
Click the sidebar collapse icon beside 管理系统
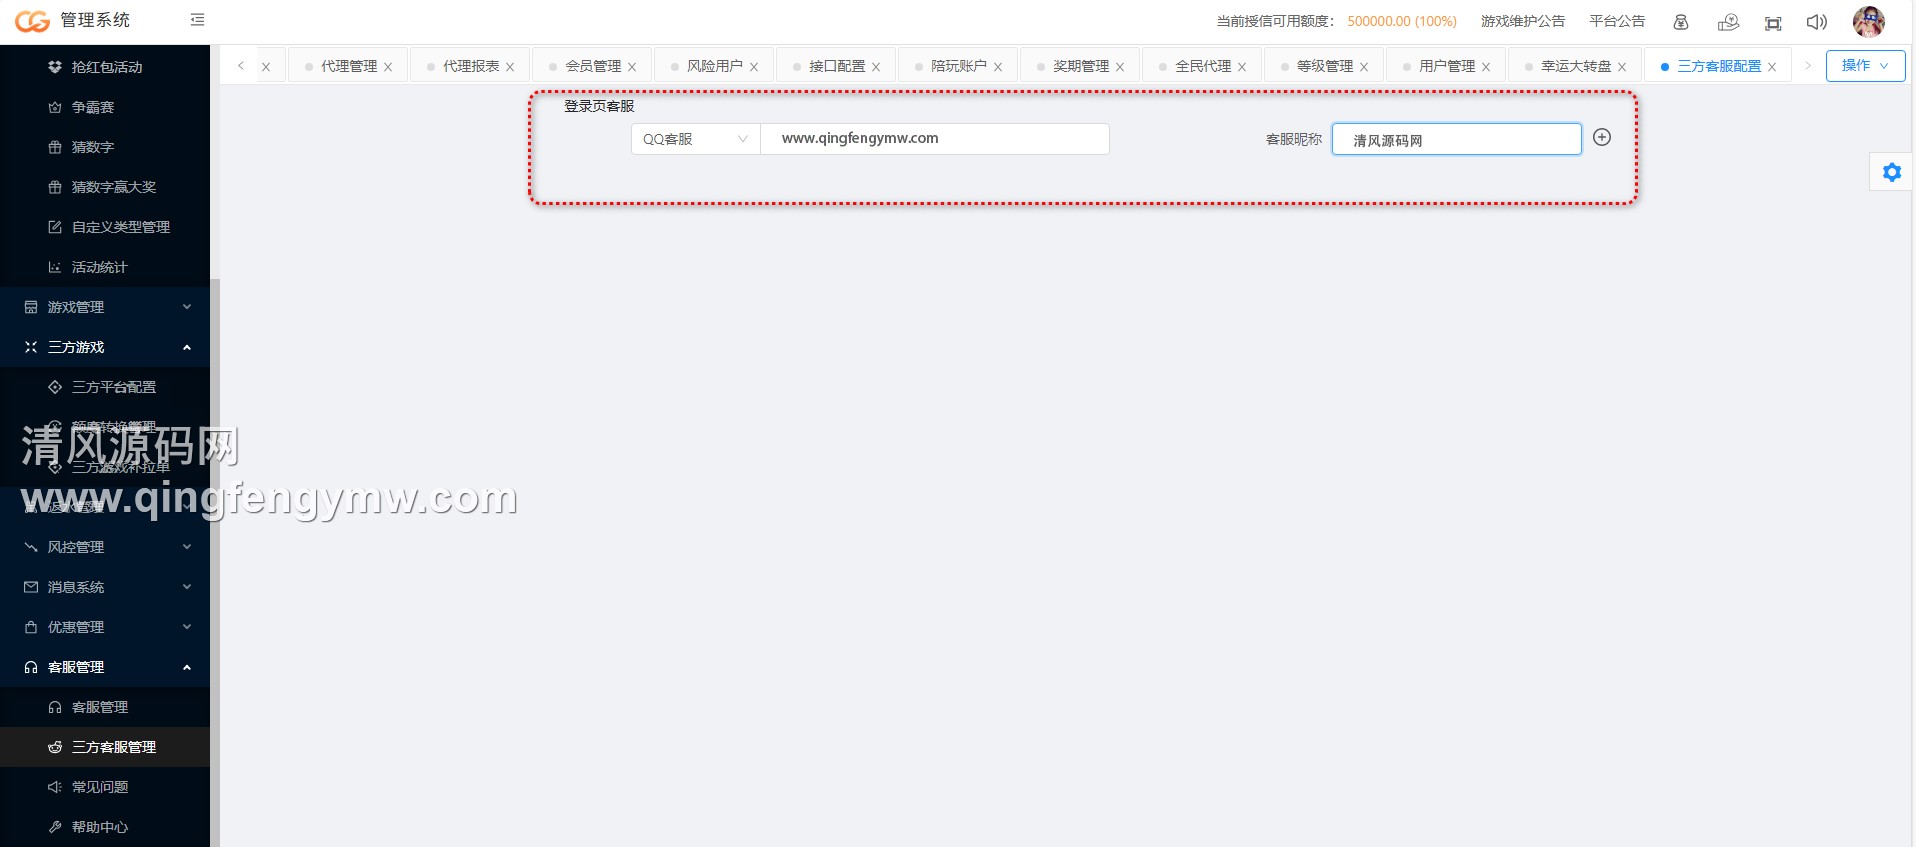pyautogui.click(x=197, y=20)
